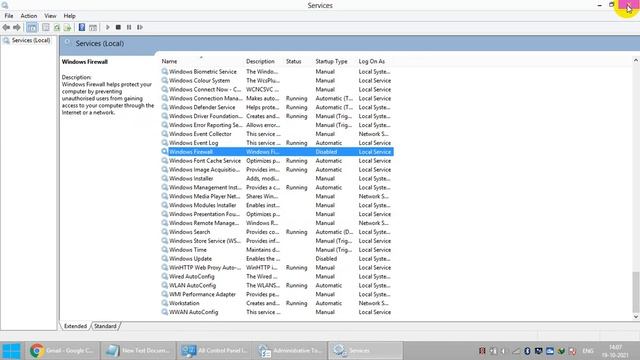Click the scroll-up arrow of the services list
Image resolution: width=640 pixels, height=360 pixels.
[636, 60]
